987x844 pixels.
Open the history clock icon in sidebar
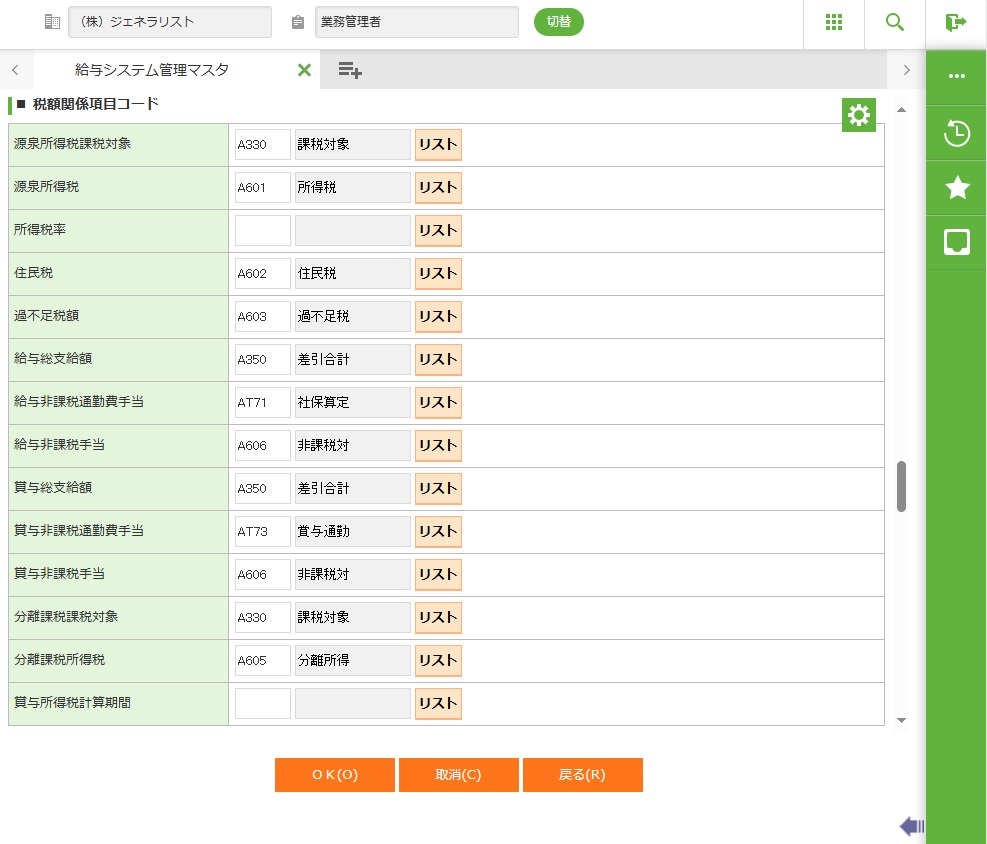[x=957, y=133]
